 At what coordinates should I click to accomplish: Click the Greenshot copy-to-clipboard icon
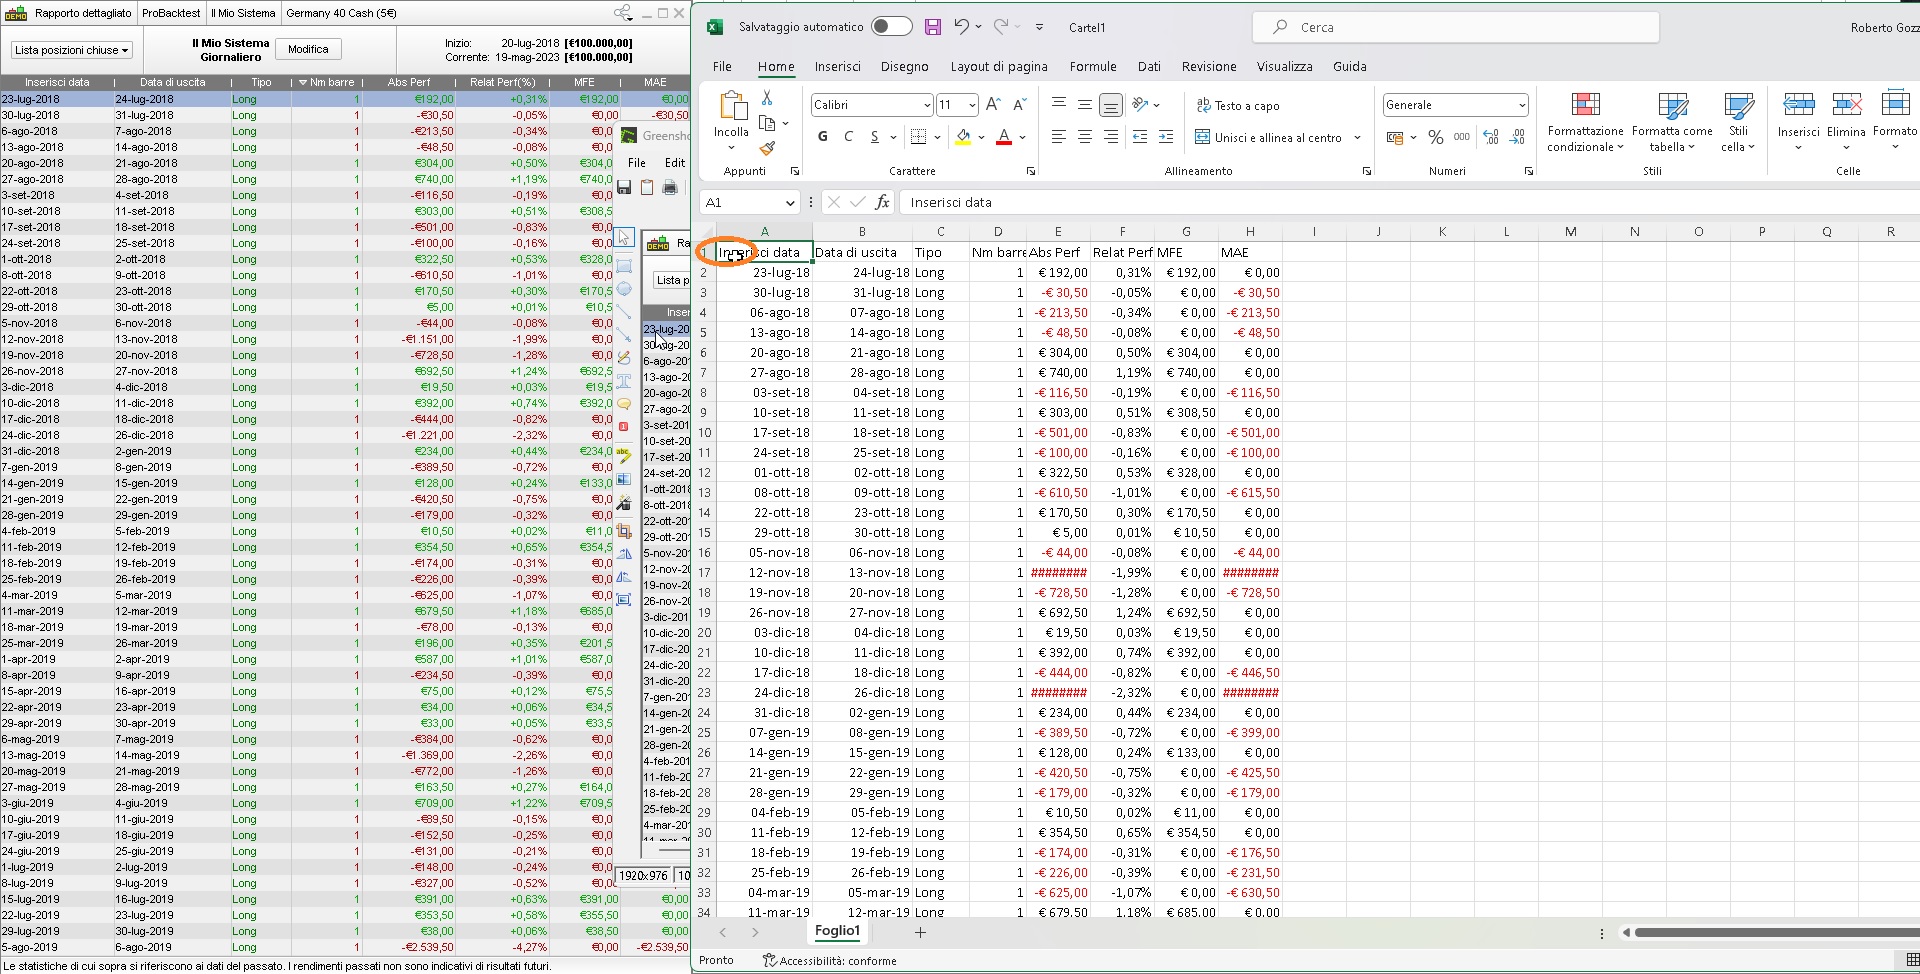coord(647,187)
